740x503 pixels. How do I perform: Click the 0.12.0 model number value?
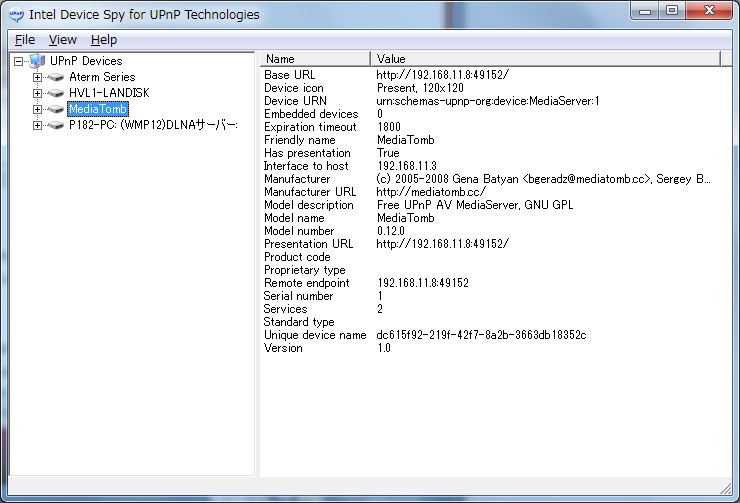pyautogui.click(x=391, y=231)
